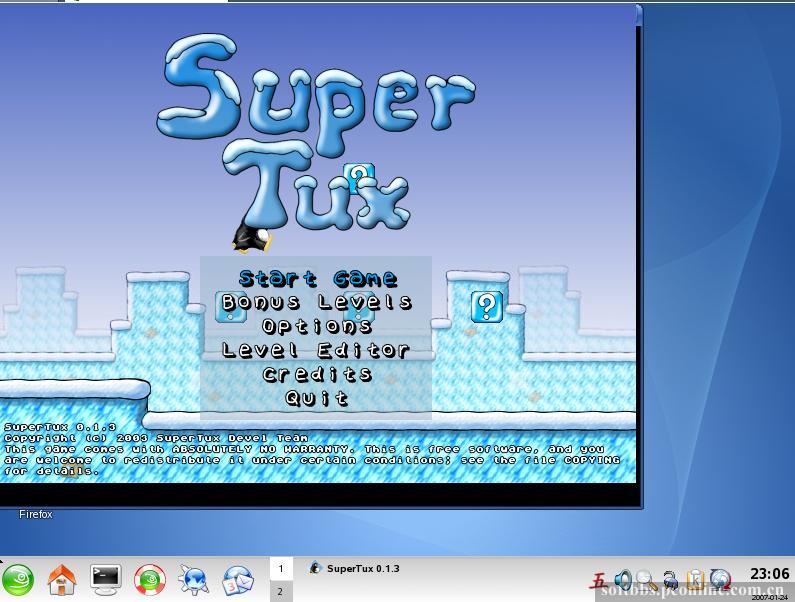Click the Tux penguin character
Image resolution: width=795 pixels, height=602 pixels.
(x=251, y=237)
